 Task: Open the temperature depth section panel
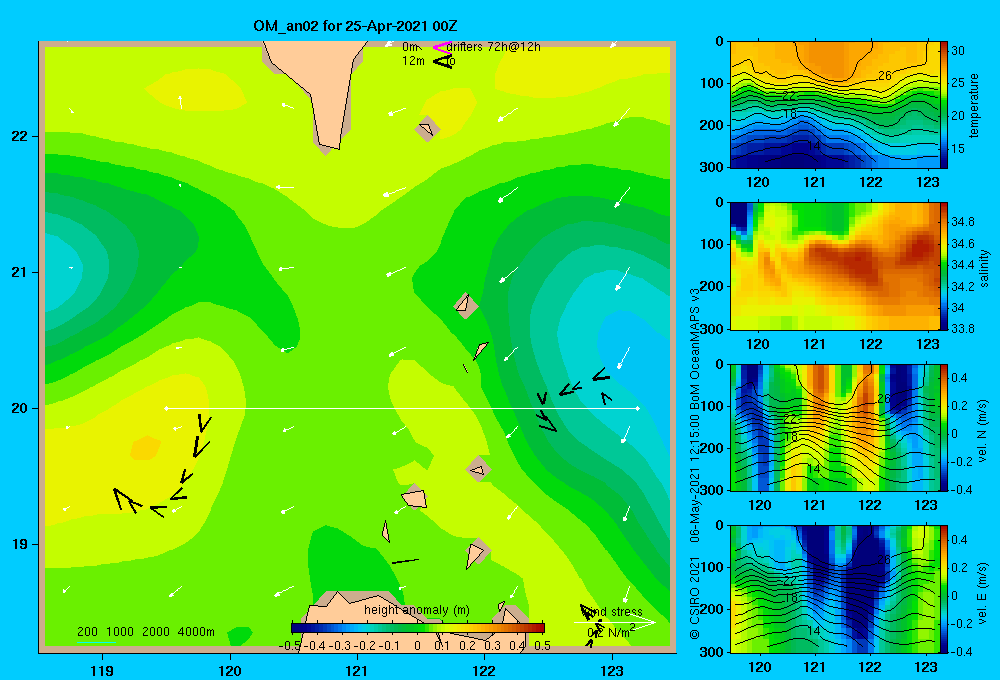pos(834,105)
